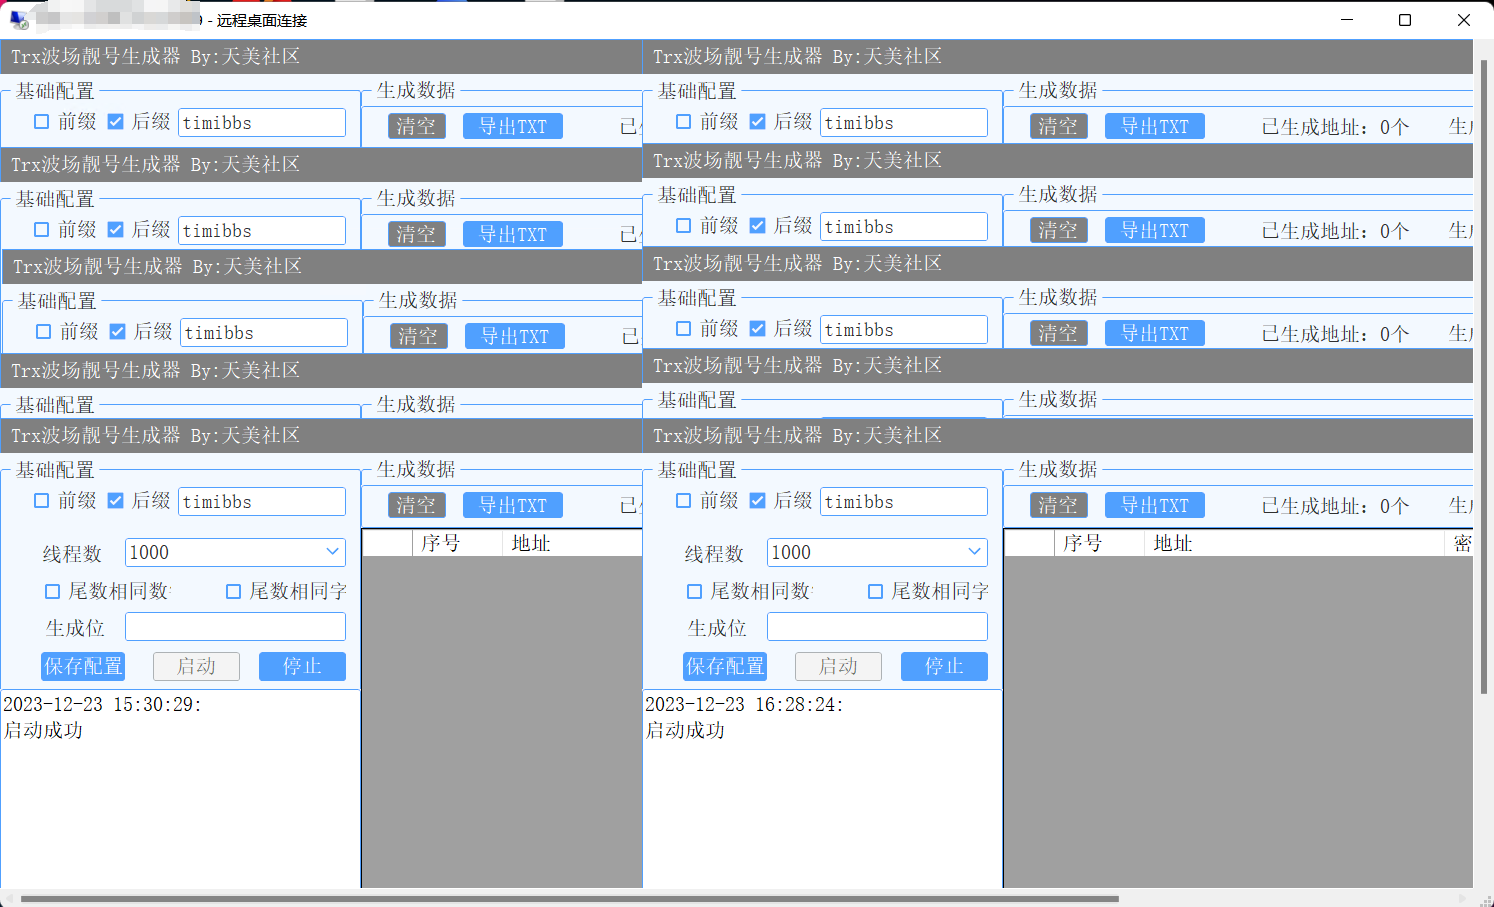Viewport: 1494px width, 907px height.
Task: Click 启动 button in the 15:30:29 log panel
Action: (x=196, y=666)
